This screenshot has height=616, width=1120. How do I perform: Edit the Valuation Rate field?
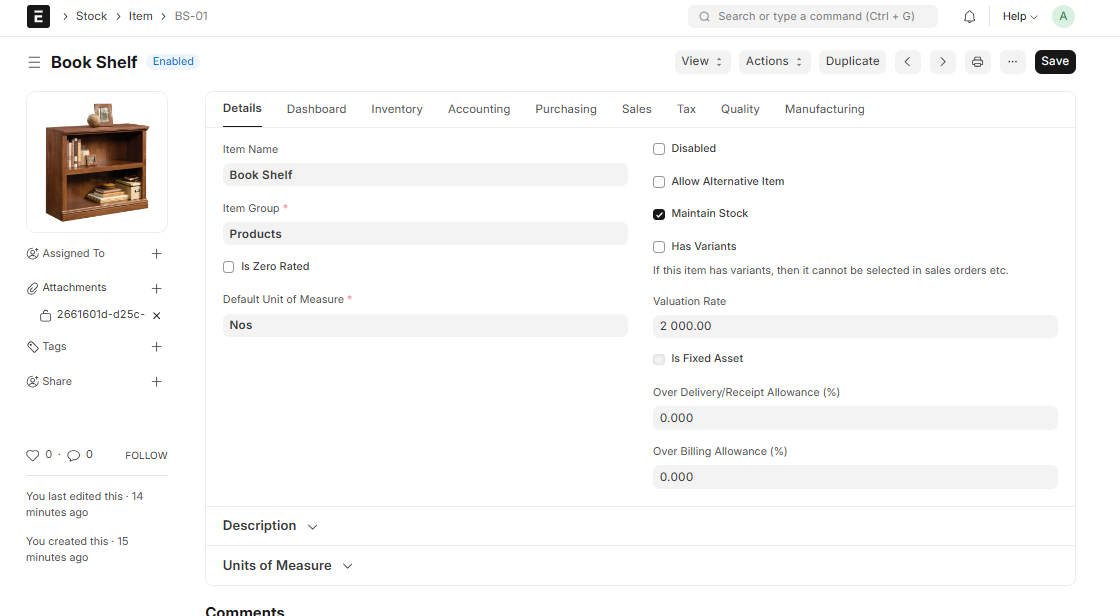click(x=855, y=326)
